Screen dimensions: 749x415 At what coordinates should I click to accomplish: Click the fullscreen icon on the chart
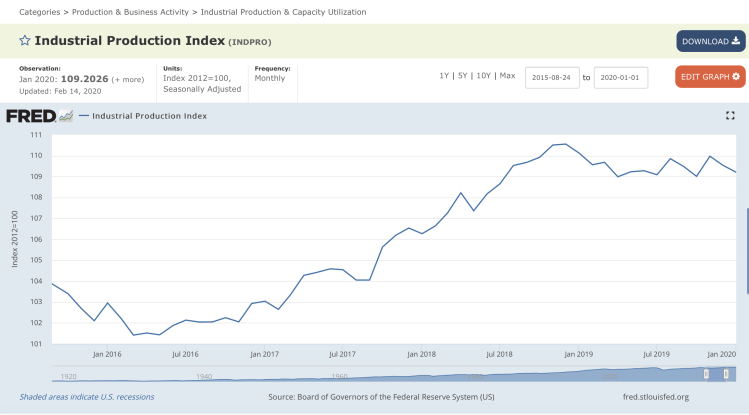pos(730,116)
